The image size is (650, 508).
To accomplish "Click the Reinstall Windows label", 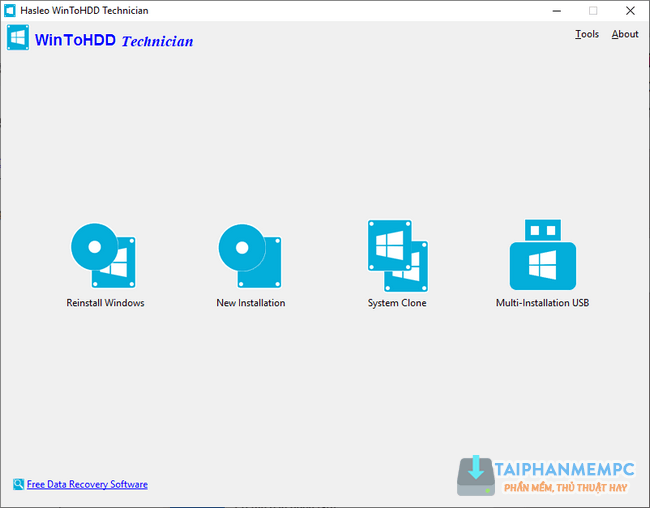I will (x=105, y=303).
